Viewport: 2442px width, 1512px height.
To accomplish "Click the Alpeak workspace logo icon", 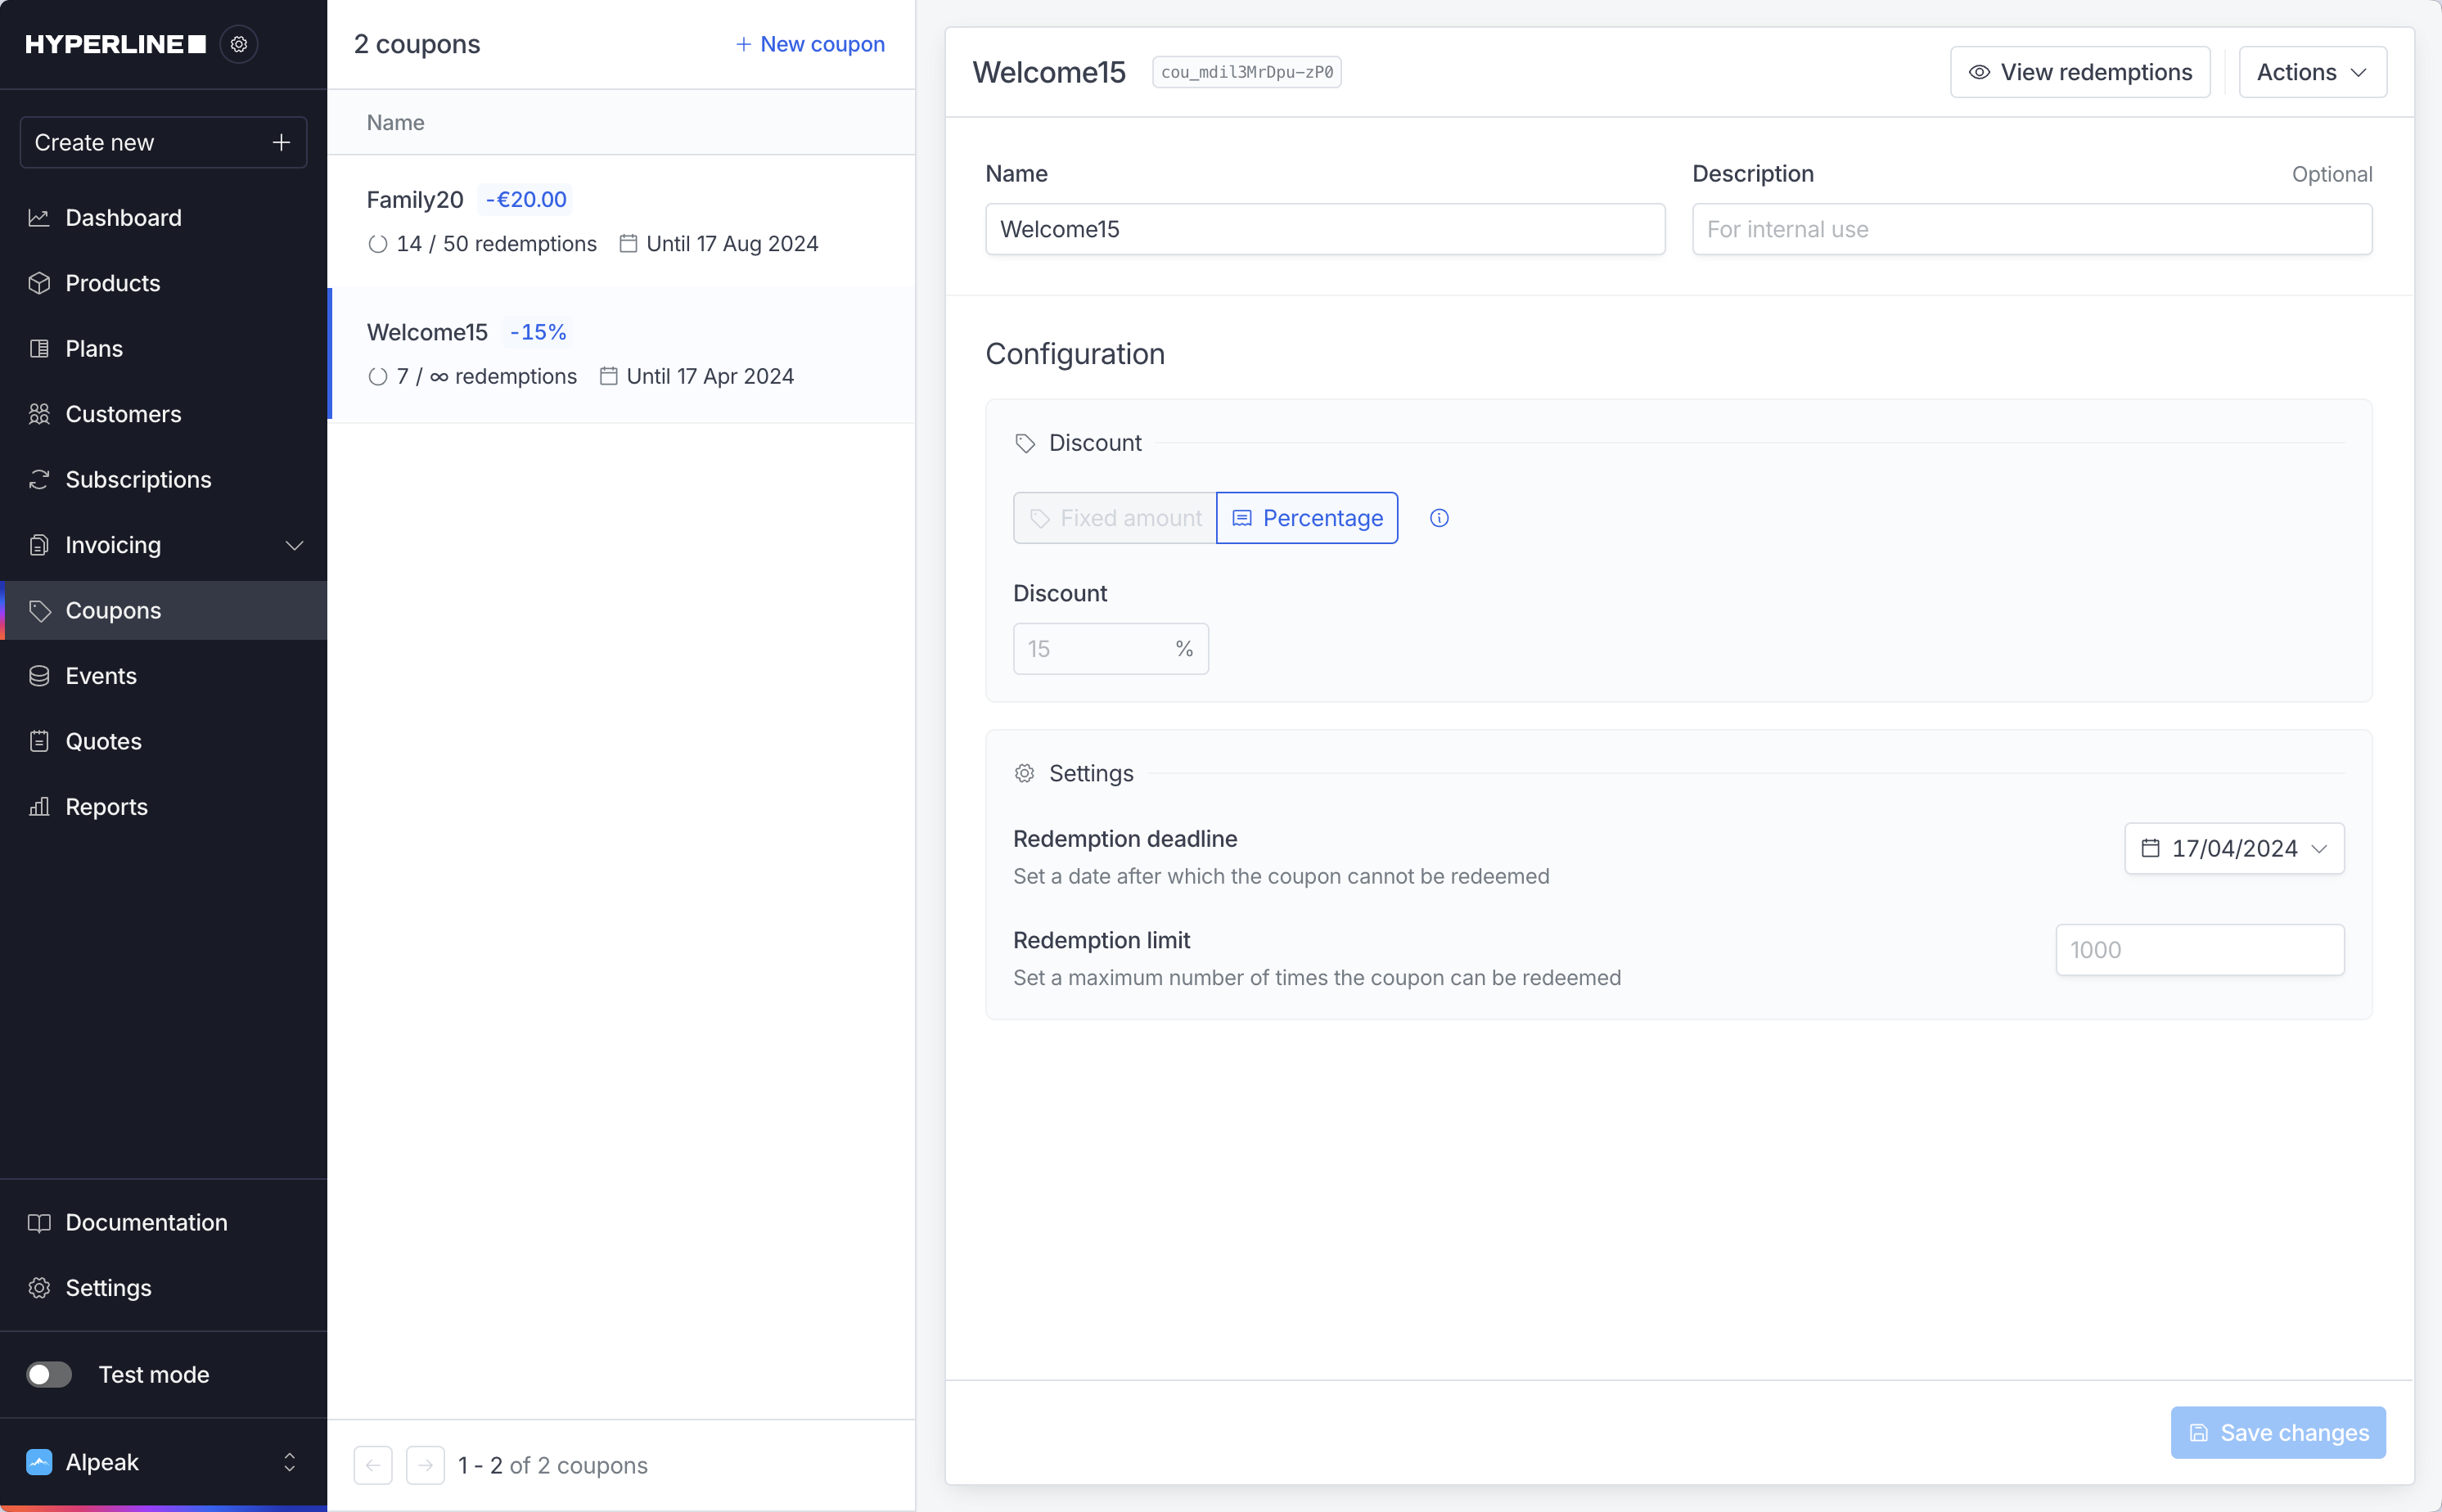I will click(39, 1462).
